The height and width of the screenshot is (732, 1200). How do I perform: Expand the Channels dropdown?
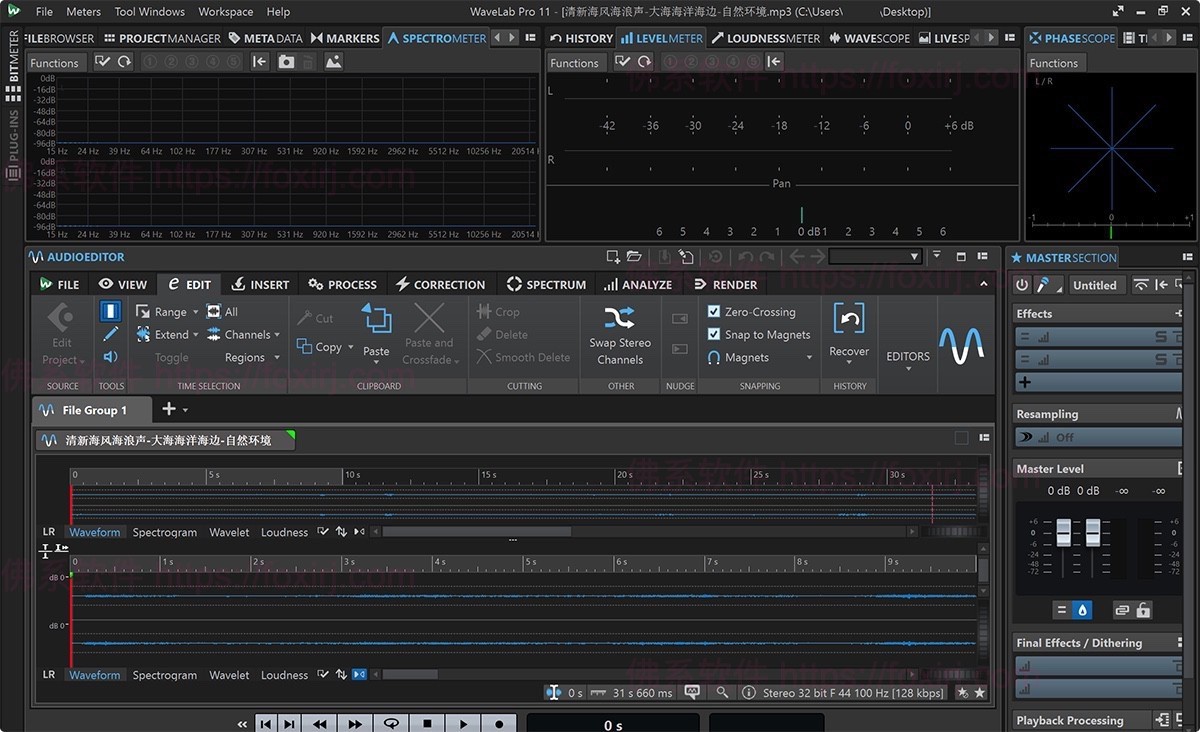tap(277, 334)
